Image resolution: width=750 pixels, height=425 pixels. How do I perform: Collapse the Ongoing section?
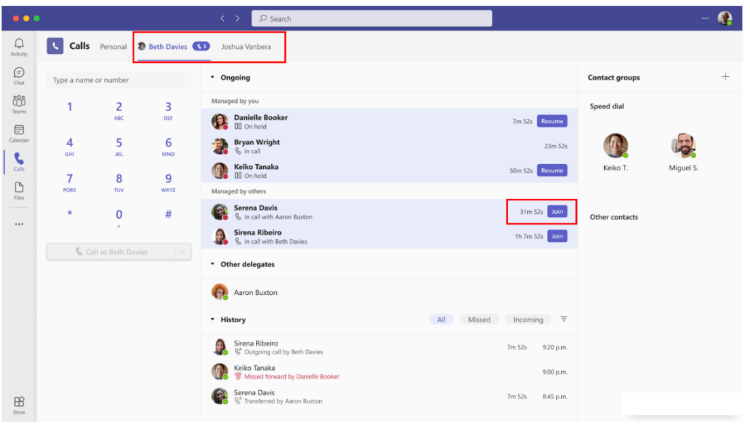212,77
